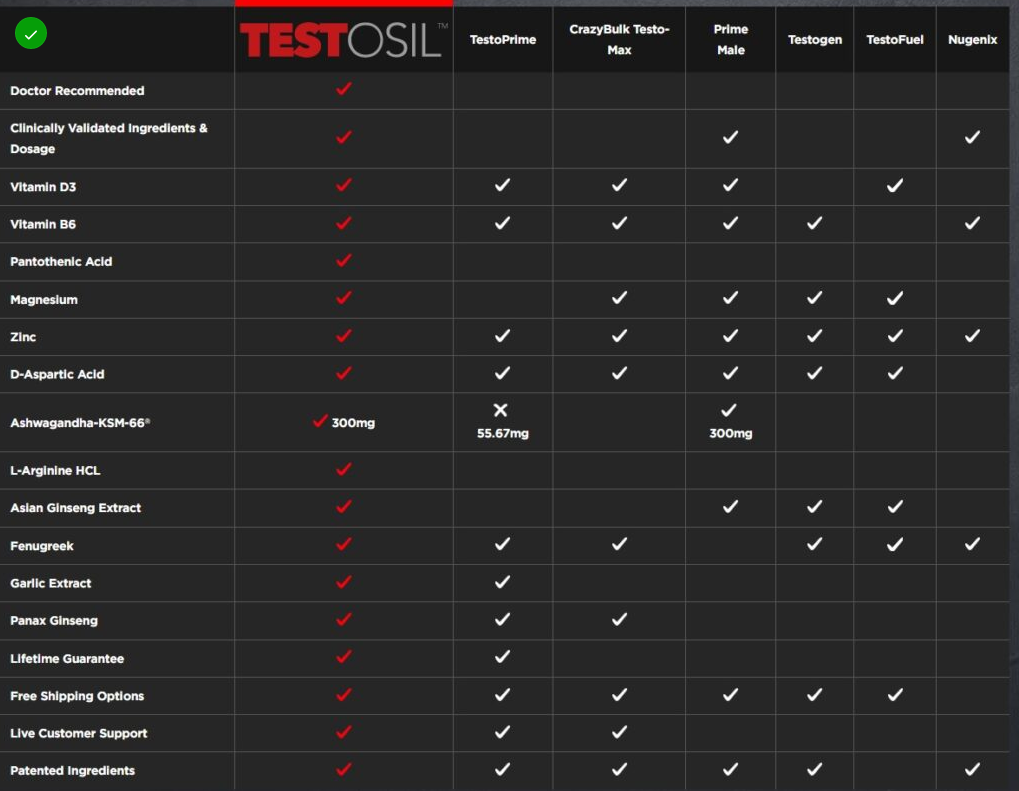Click the Nugenix column header
The height and width of the screenshot is (791, 1019).
pyautogui.click(x=972, y=40)
